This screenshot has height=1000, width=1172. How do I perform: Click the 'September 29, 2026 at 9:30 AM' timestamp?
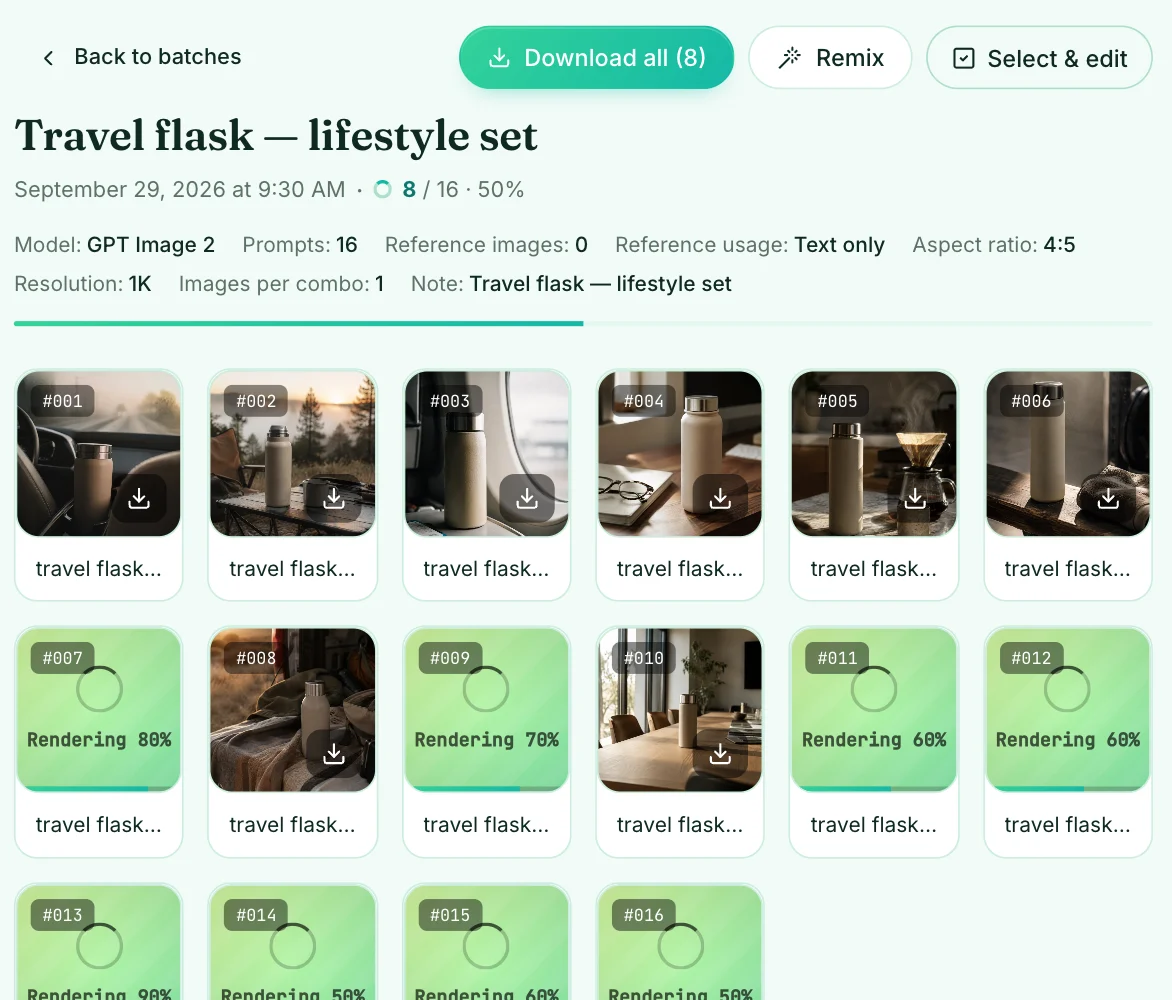click(x=179, y=190)
